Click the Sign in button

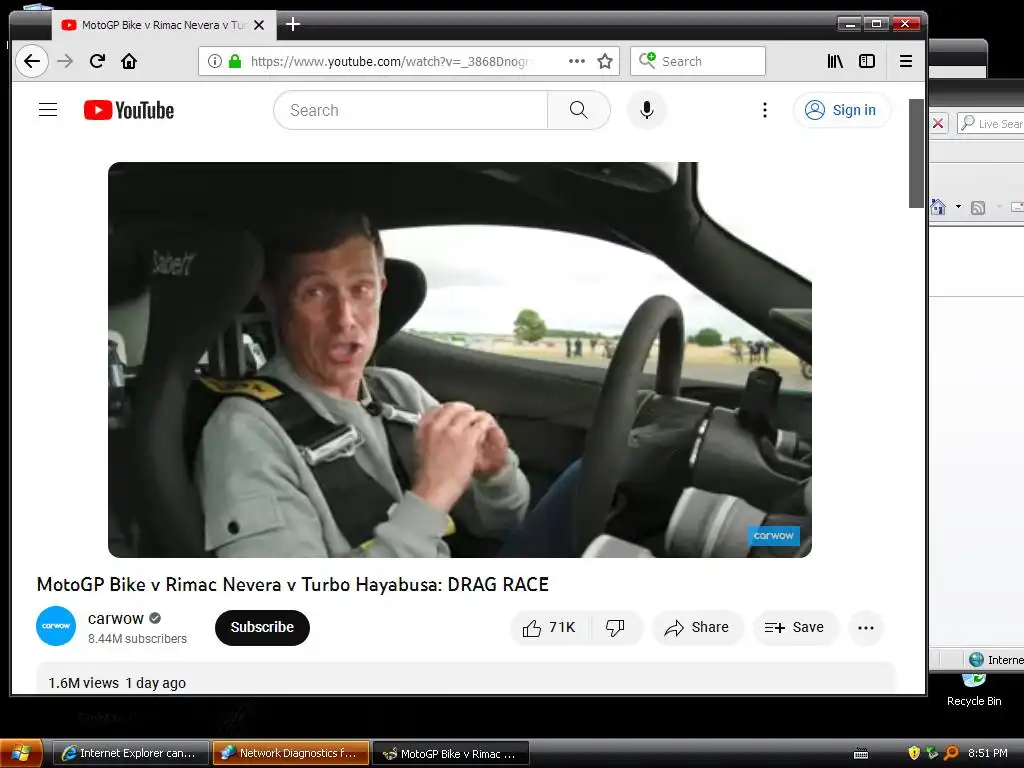coord(842,110)
